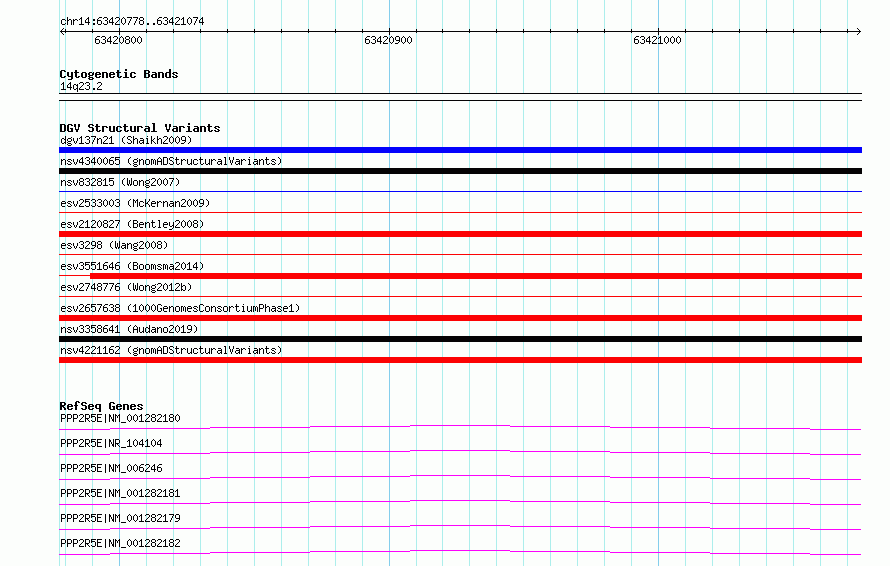Click the RefSeq Genes track heading

tap(101, 406)
